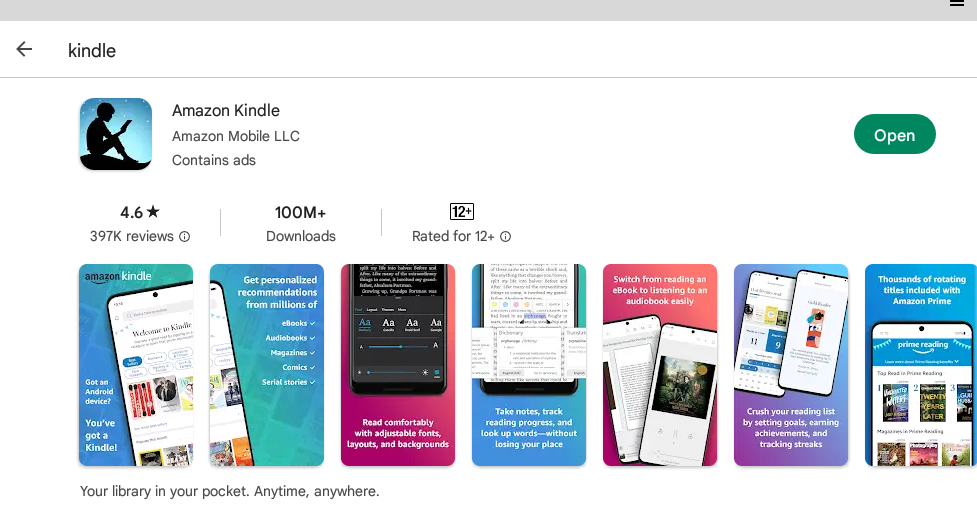977x530 pixels.
Task: Click the 12+ content rating badge
Action: [462, 212]
